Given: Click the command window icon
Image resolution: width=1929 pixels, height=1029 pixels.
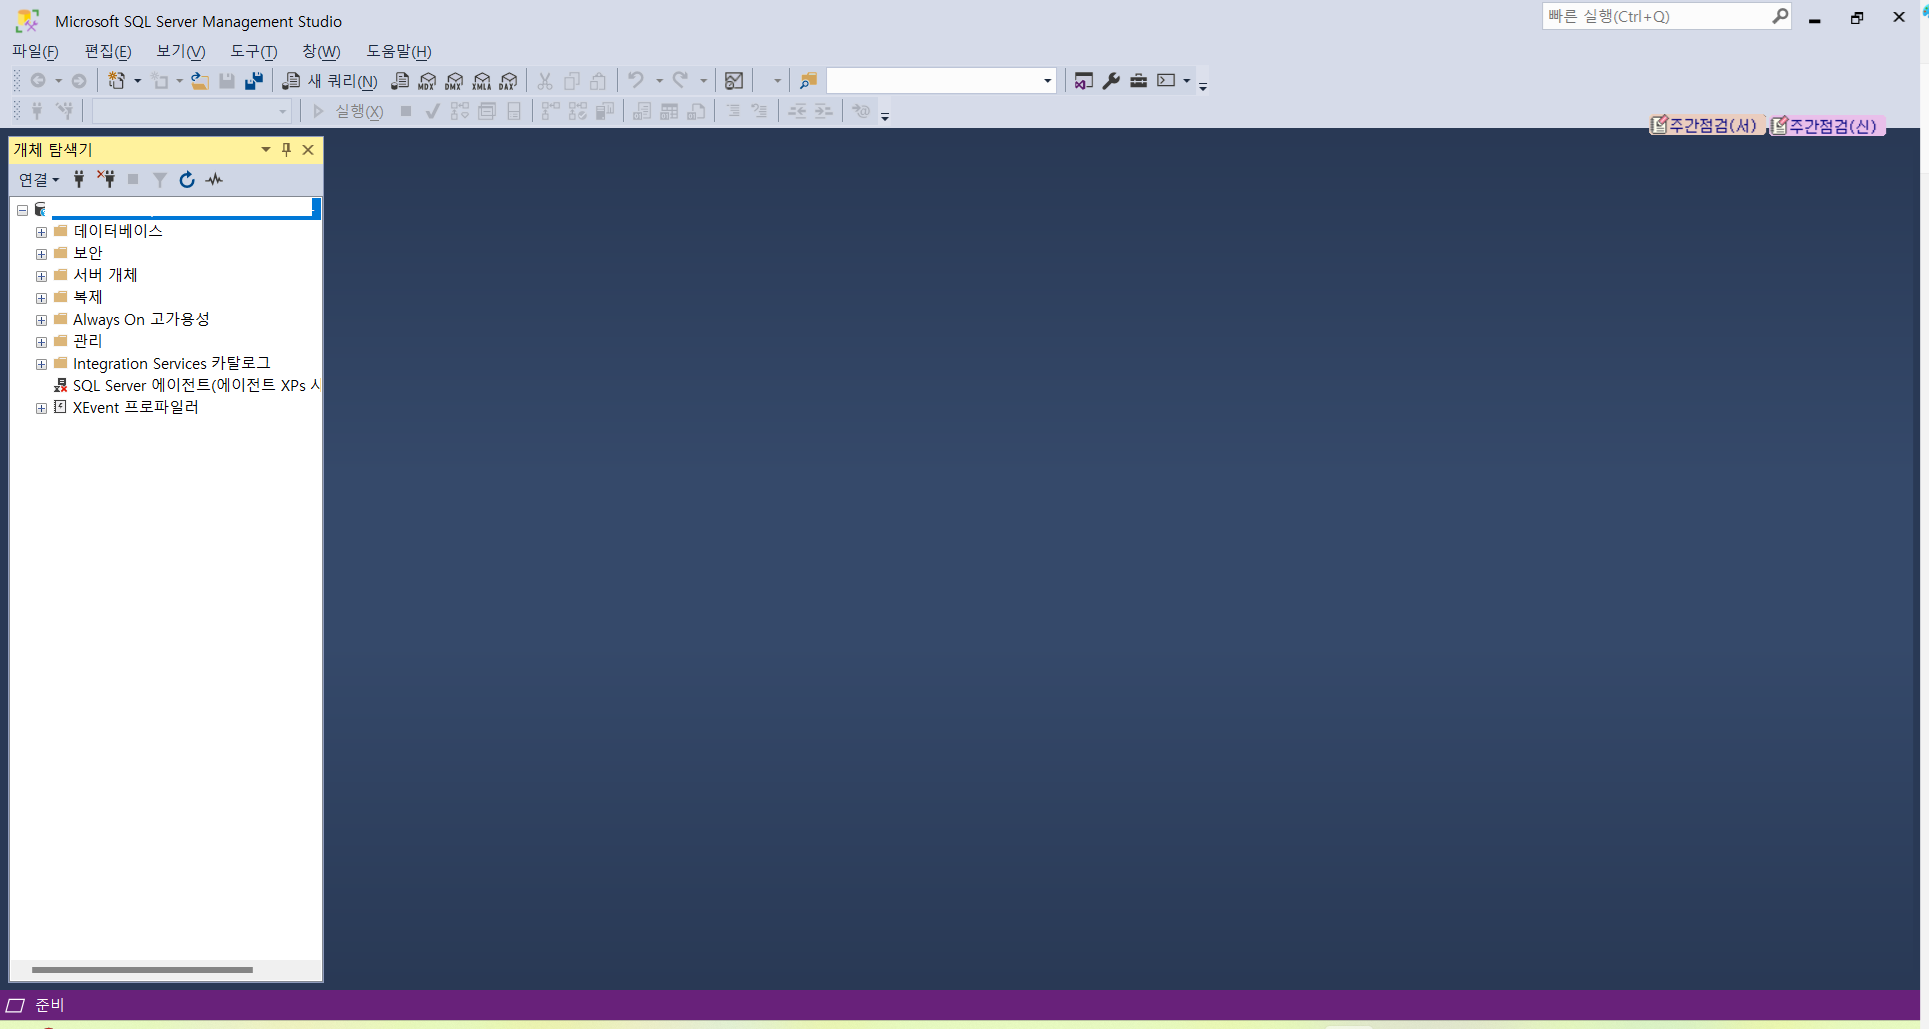Looking at the screenshot, I should coord(1166,81).
